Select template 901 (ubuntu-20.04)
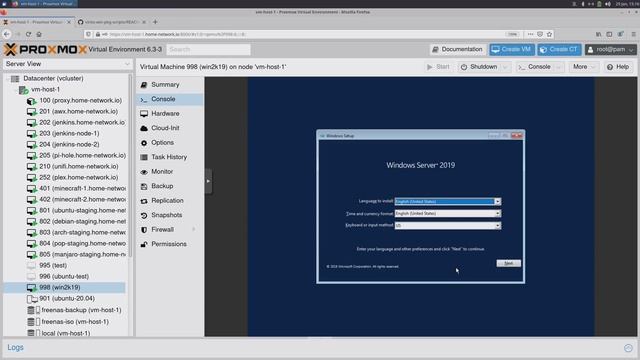Screen dimensions: 640x360 point(67,298)
